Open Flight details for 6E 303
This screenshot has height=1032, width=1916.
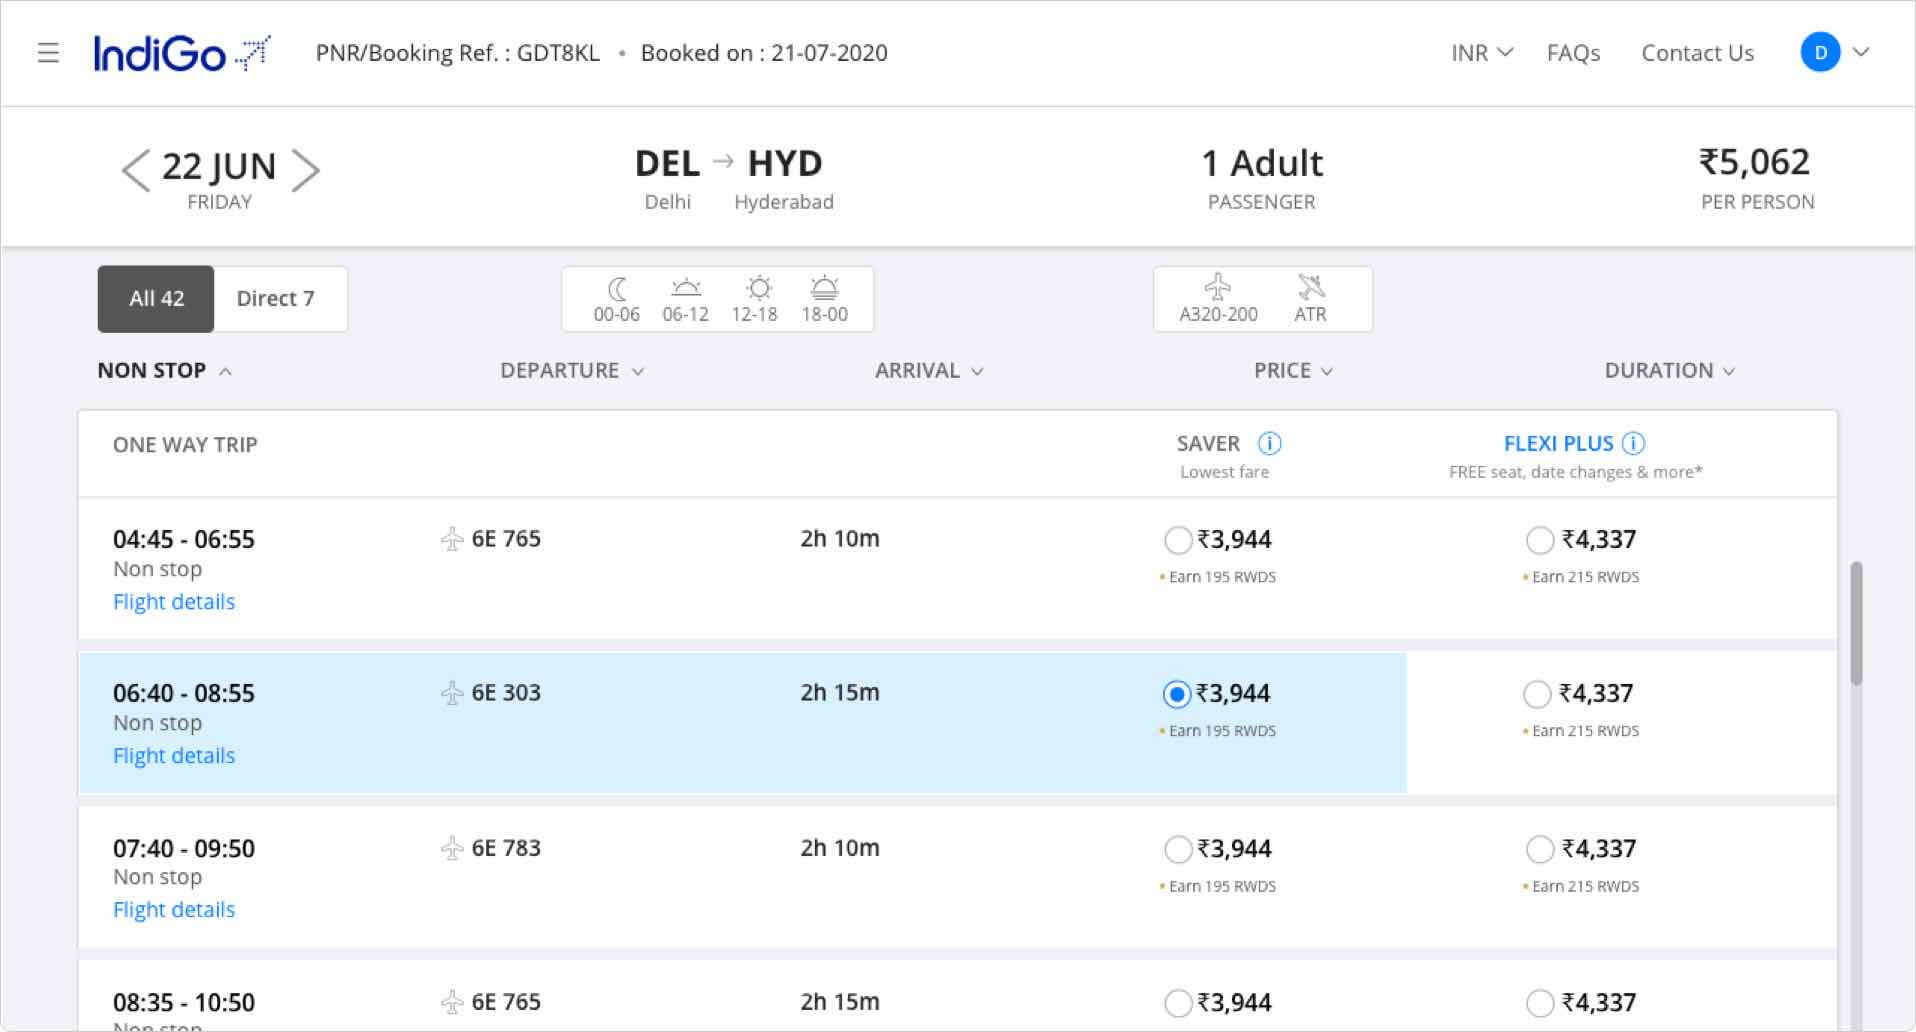(174, 756)
